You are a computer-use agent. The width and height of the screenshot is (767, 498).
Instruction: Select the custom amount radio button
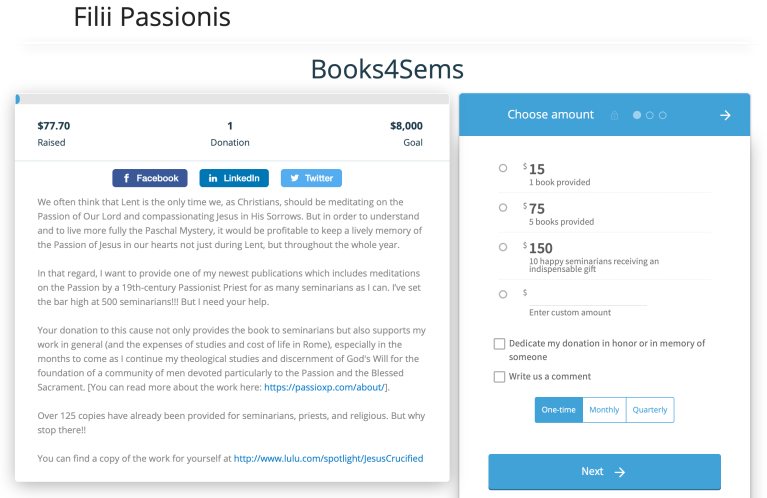(x=502, y=294)
